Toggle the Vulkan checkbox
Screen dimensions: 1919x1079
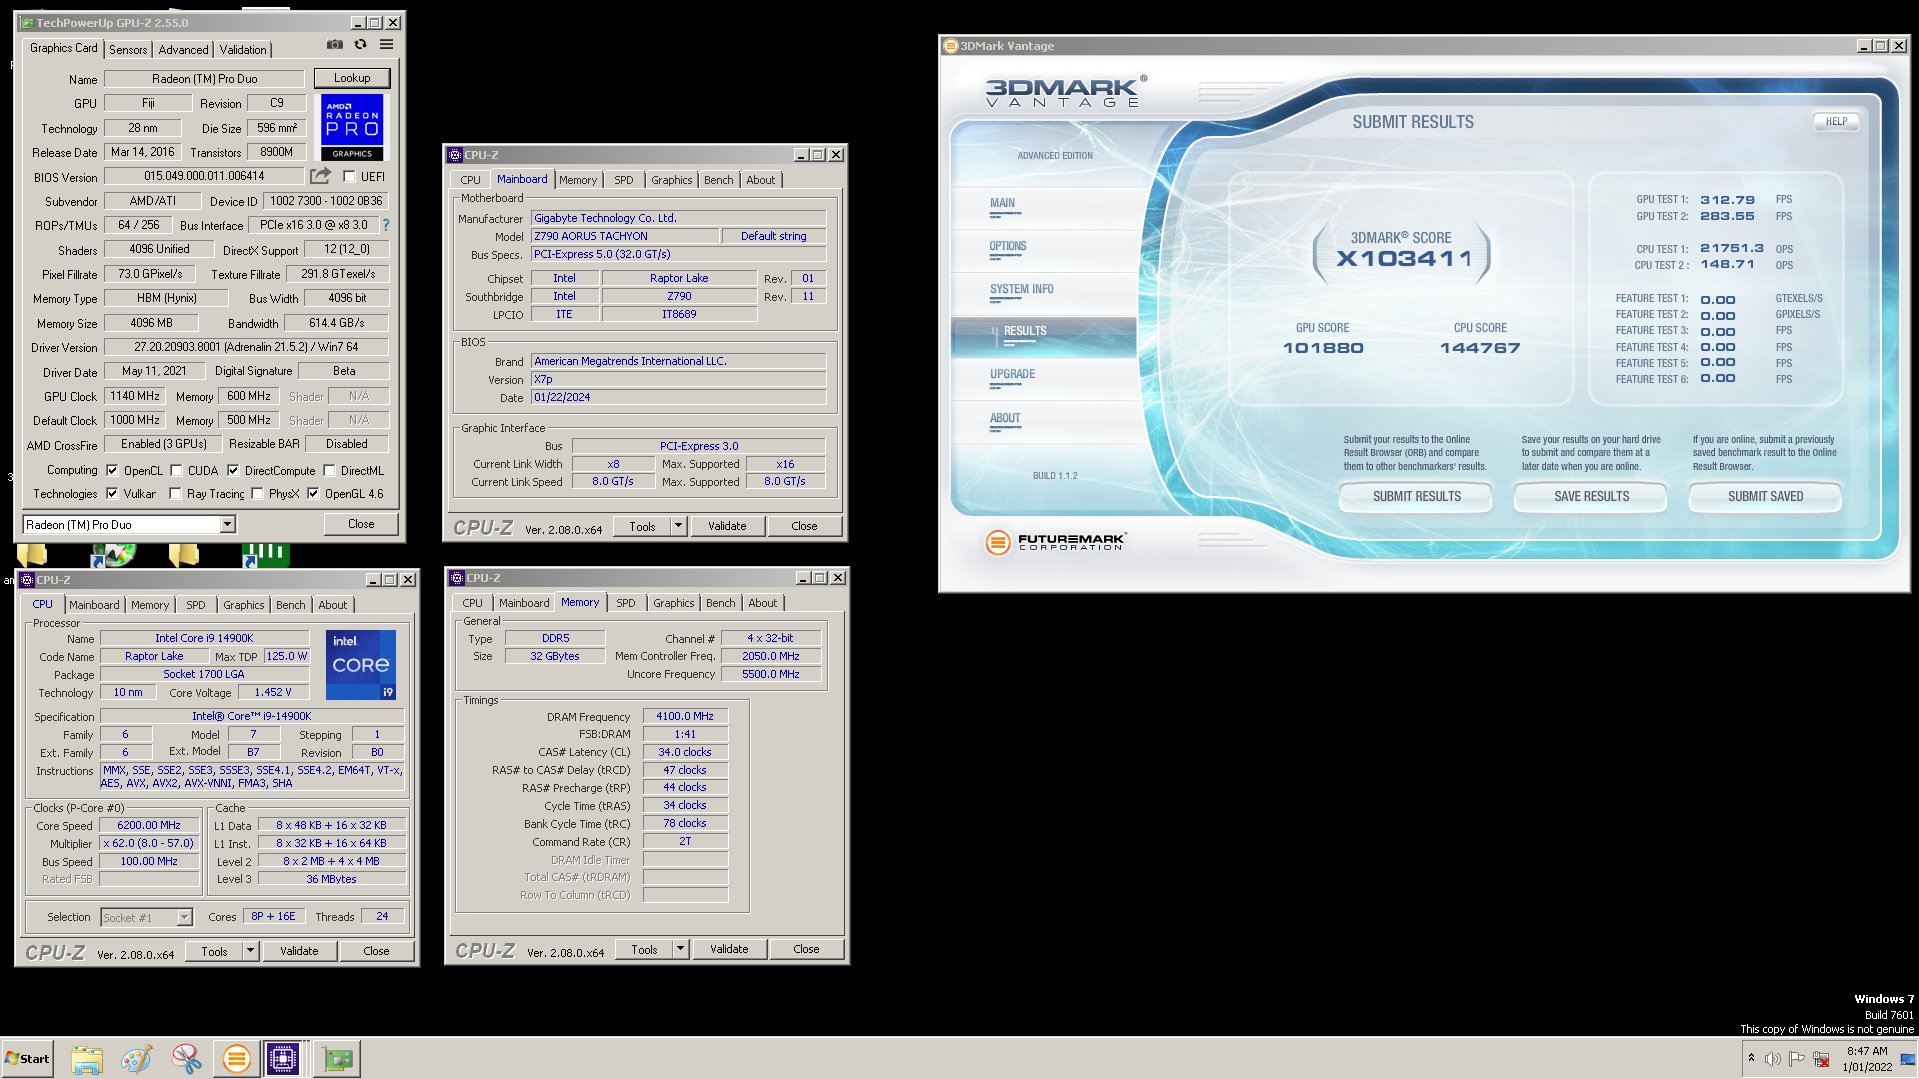coord(112,493)
